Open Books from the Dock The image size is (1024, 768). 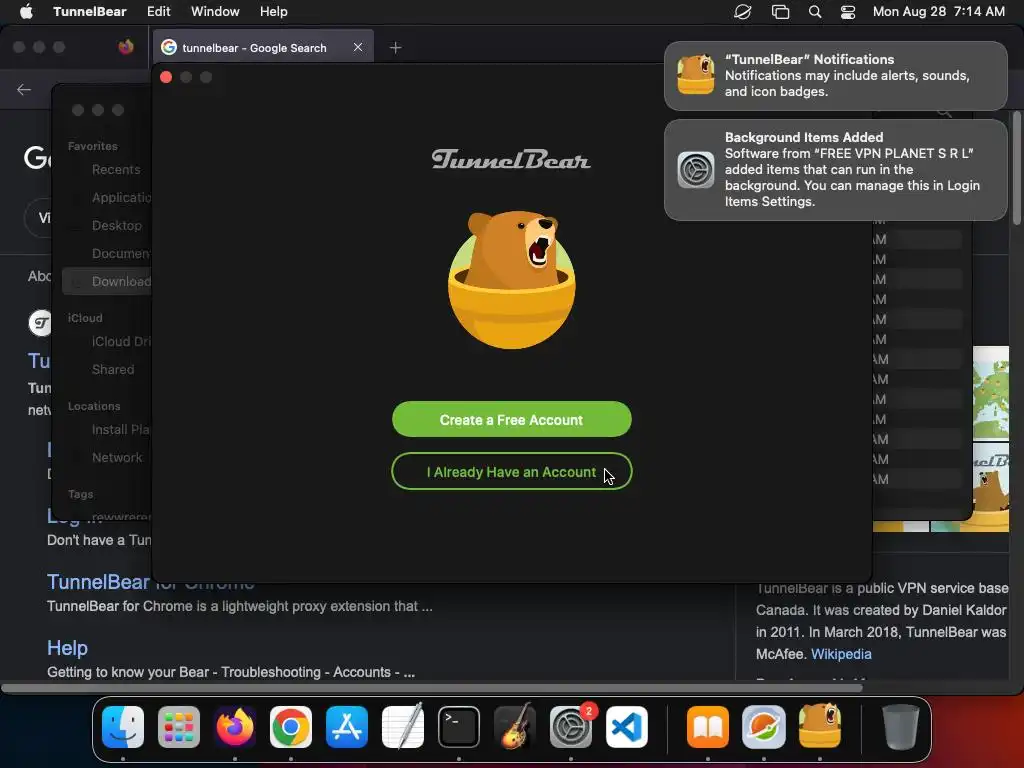708,727
